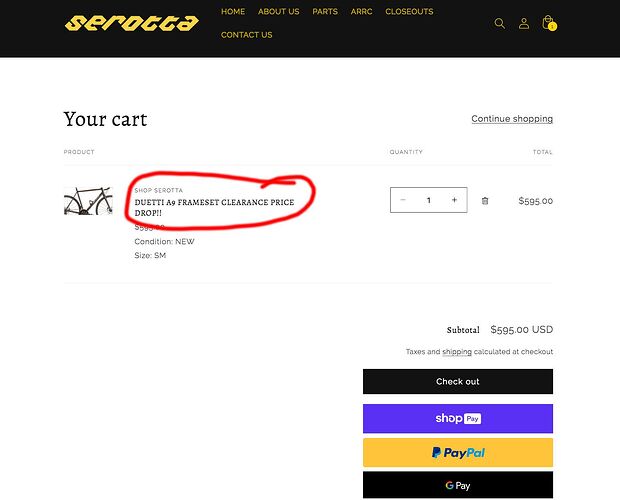Open the Duetti A9 Frameset product link
This screenshot has width=620, height=500.
point(214,207)
